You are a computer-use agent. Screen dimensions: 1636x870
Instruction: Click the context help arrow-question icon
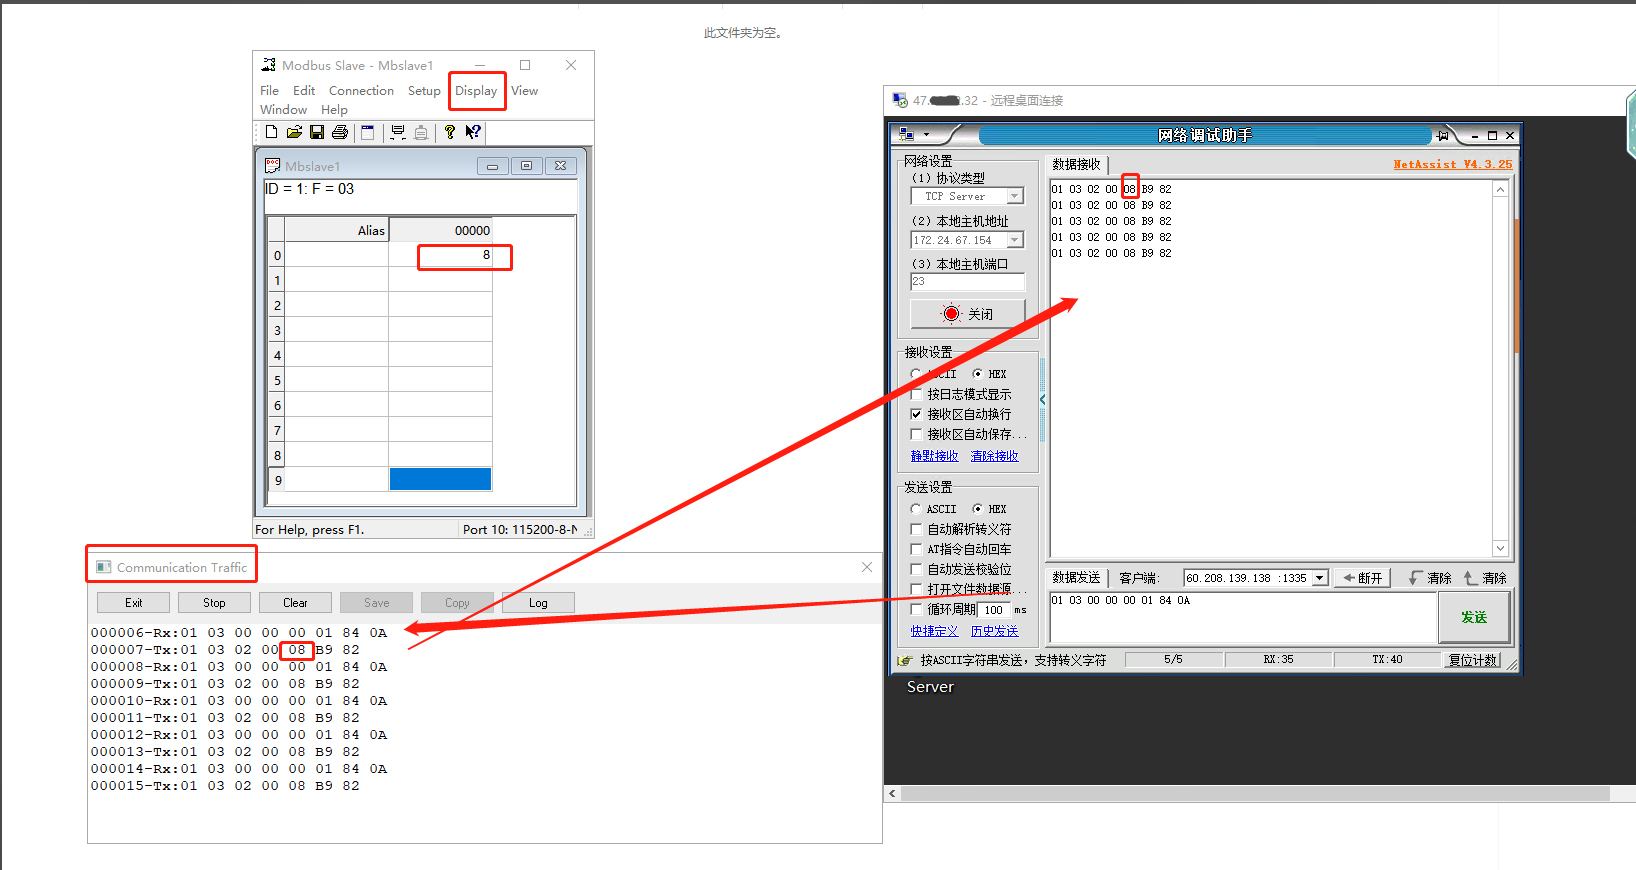click(x=473, y=132)
